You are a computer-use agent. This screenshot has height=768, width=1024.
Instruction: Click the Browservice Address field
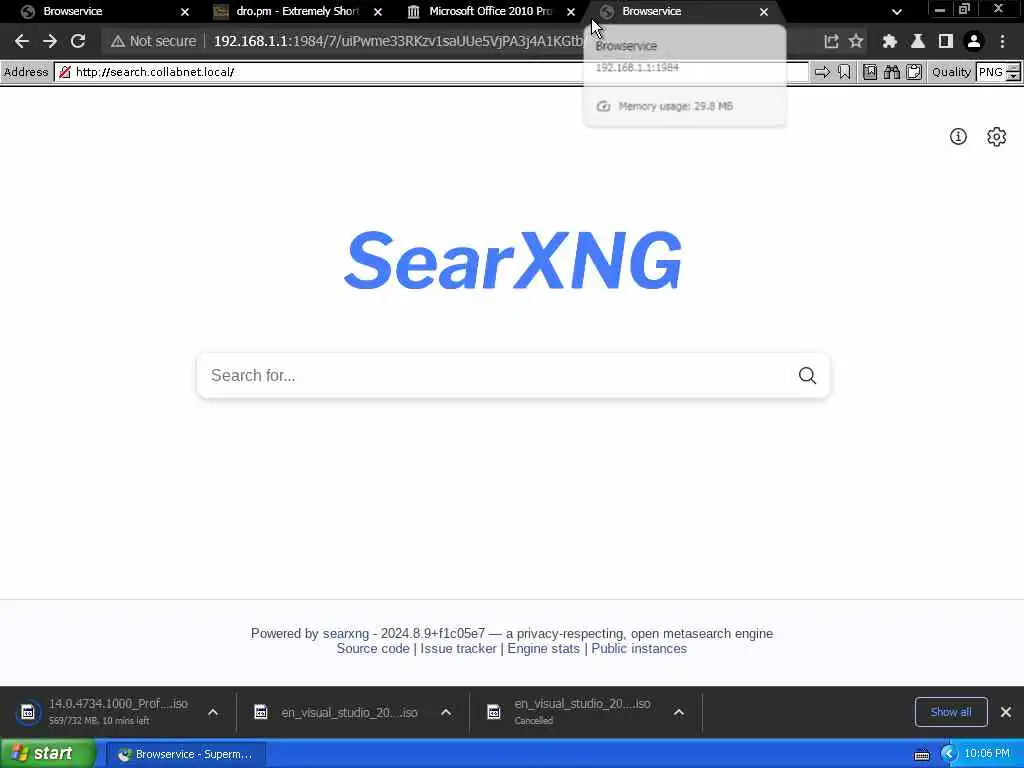click(431, 72)
